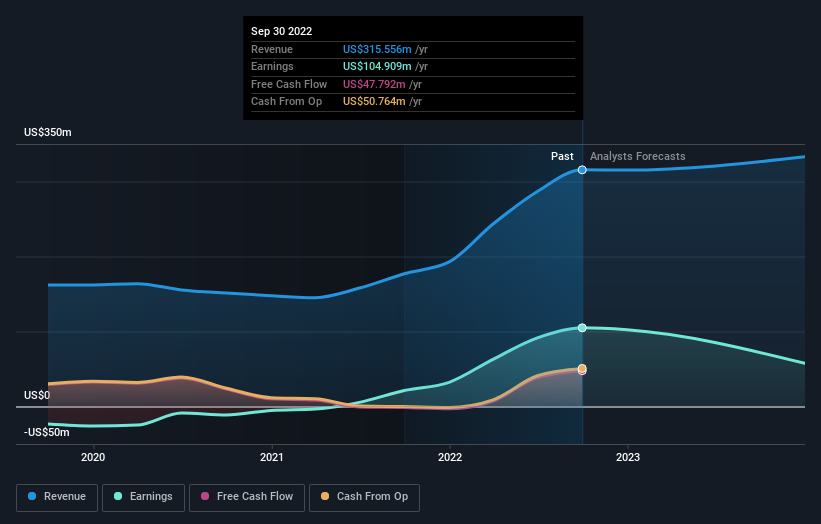This screenshot has height=524, width=821.
Task: Select the 2022 x-axis label
Action: [x=450, y=458]
